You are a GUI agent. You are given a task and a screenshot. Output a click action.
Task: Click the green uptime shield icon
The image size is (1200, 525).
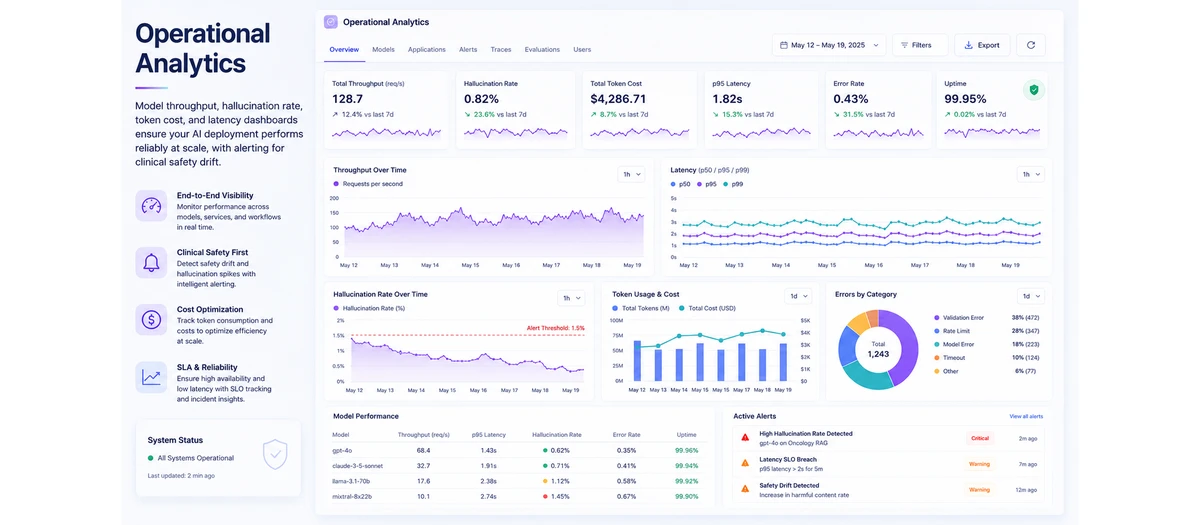coord(1033,90)
